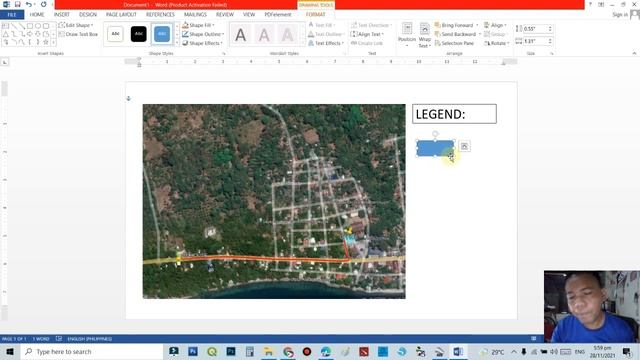The height and width of the screenshot is (360, 640).
Task: Open the REFERENCES tab
Action: click(160, 15)
